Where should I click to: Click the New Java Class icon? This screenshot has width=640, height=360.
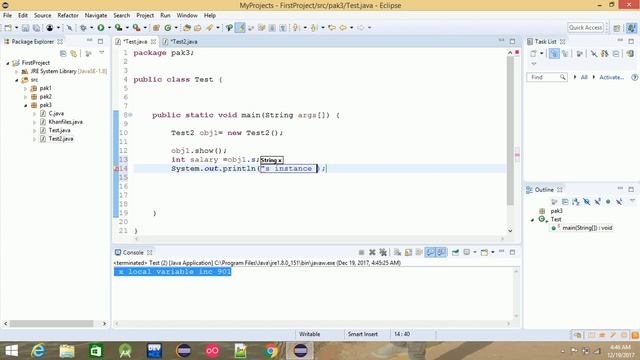click(x=168, y=28)
